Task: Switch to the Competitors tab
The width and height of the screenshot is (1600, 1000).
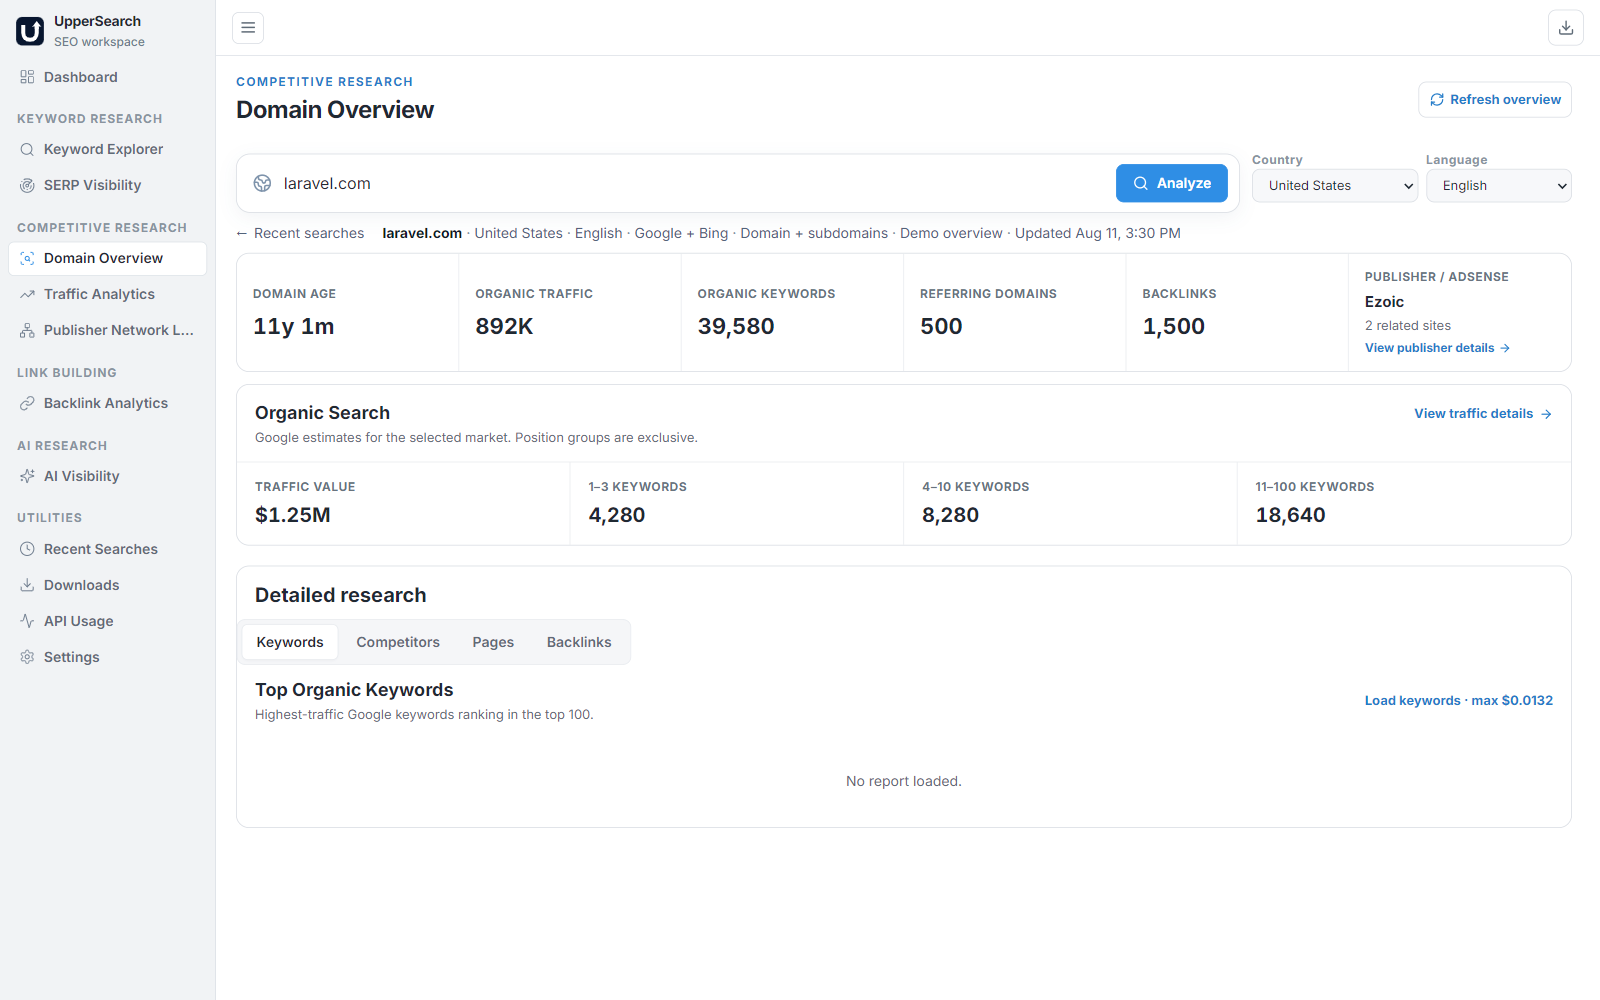Action: point(398,642)
